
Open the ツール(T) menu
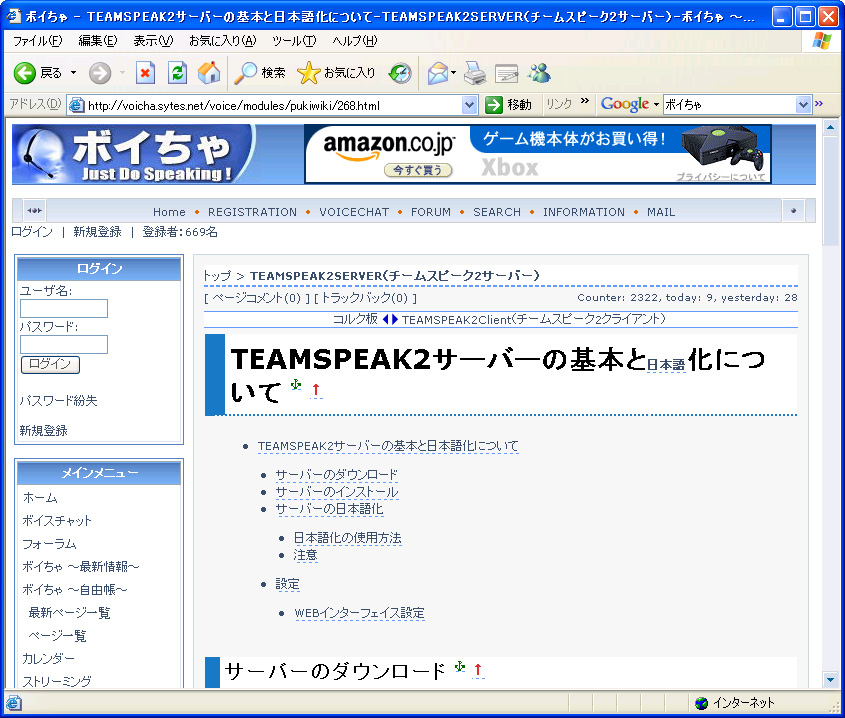294,41
